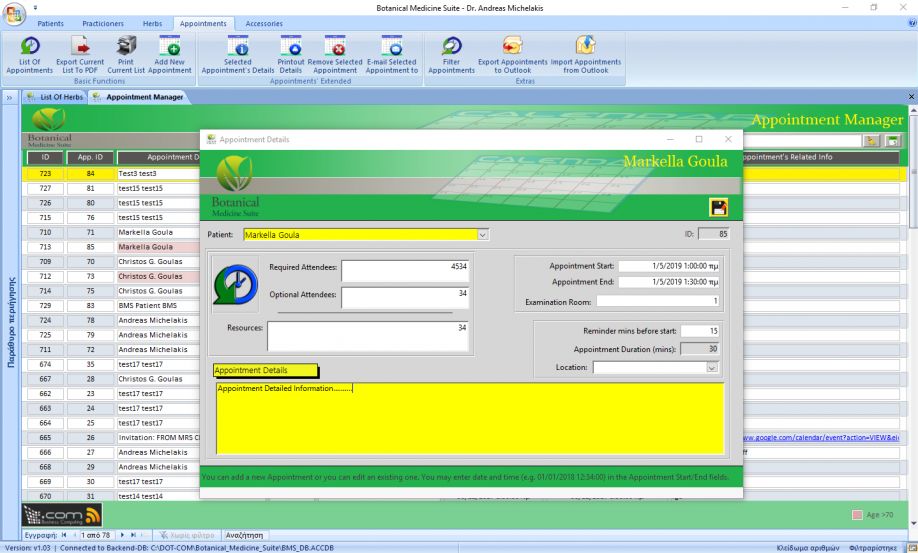918x553 pixels.
Task: Open the help icon in the ribbon corner
Action: [x=912, y=23]
